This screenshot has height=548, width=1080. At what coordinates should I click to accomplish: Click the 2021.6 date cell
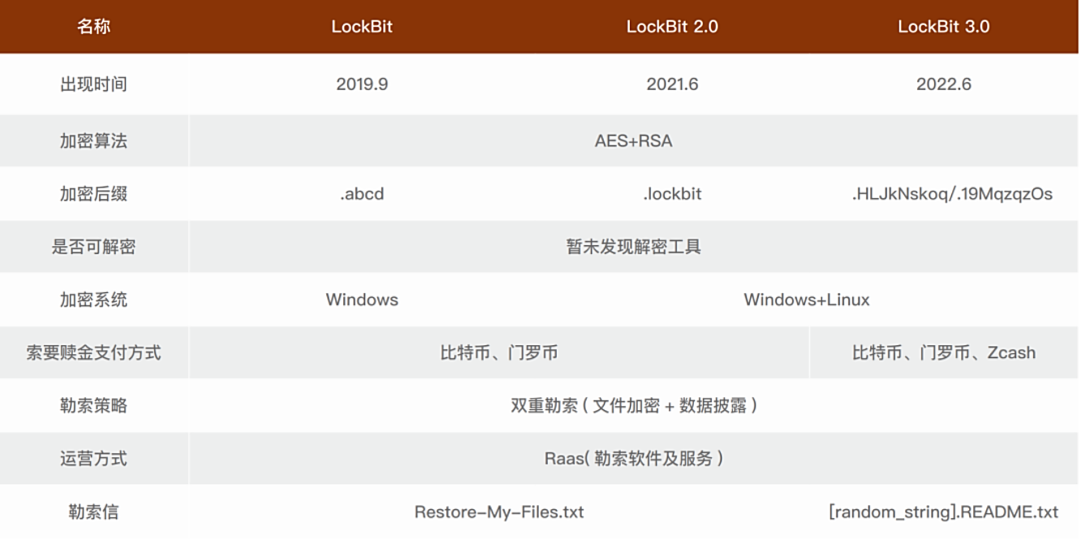(x=672, y=85)
